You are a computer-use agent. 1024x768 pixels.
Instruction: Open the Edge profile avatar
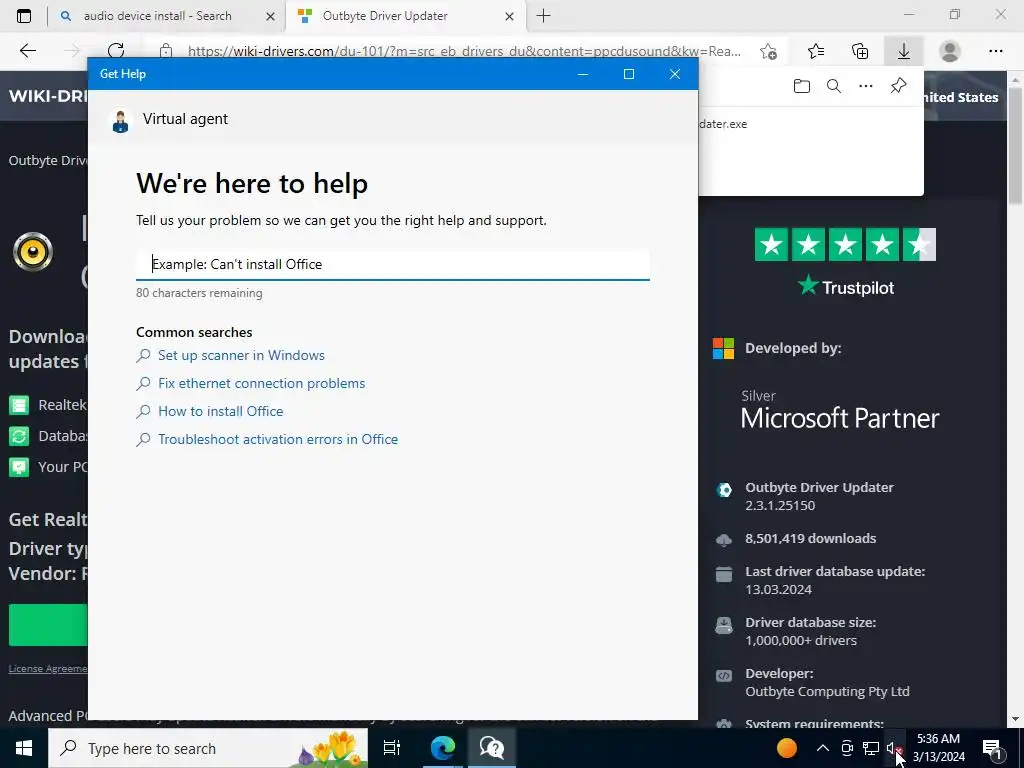950,51
